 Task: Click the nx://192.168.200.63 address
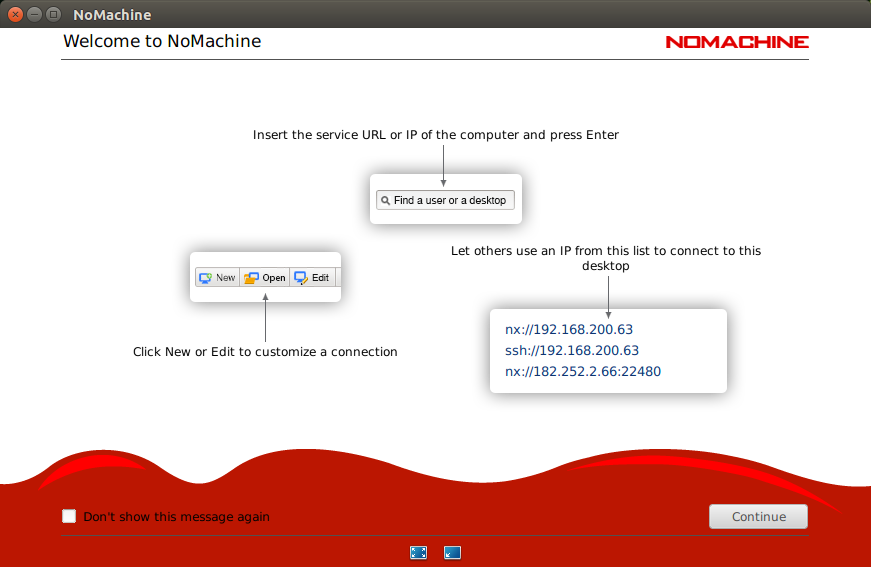point(569,329)
